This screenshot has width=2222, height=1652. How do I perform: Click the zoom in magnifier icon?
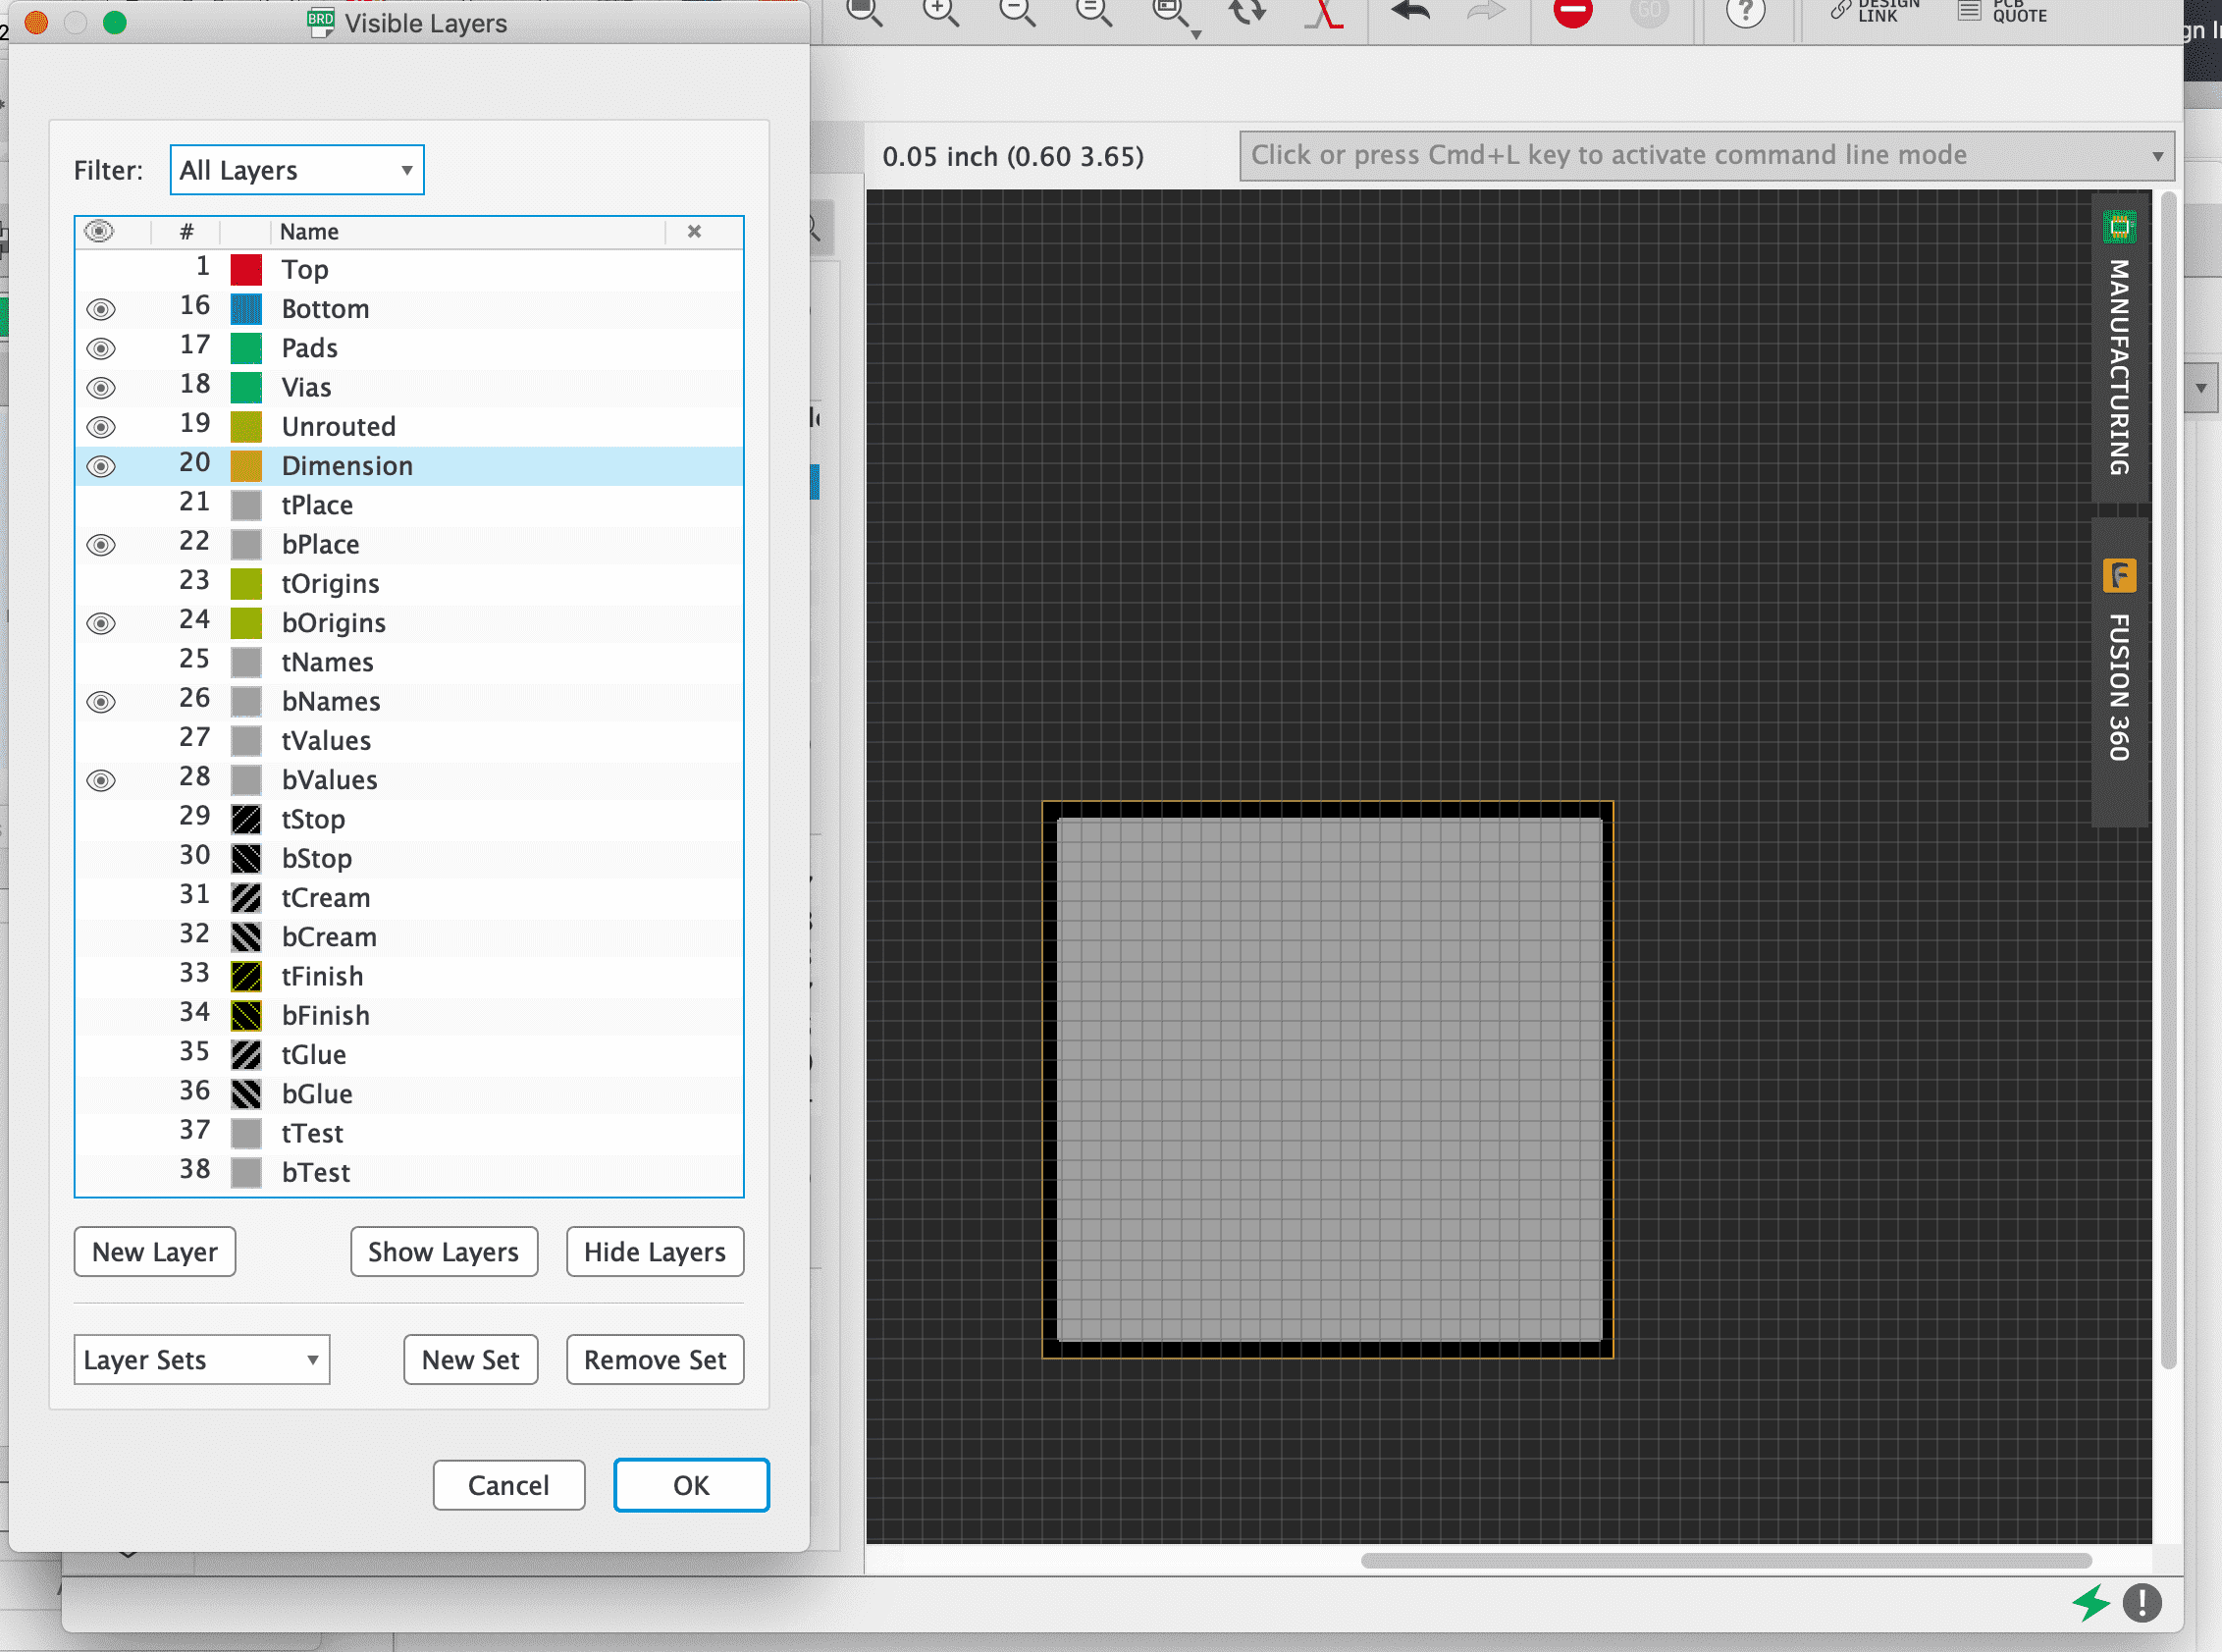click(x=939, y=12)
